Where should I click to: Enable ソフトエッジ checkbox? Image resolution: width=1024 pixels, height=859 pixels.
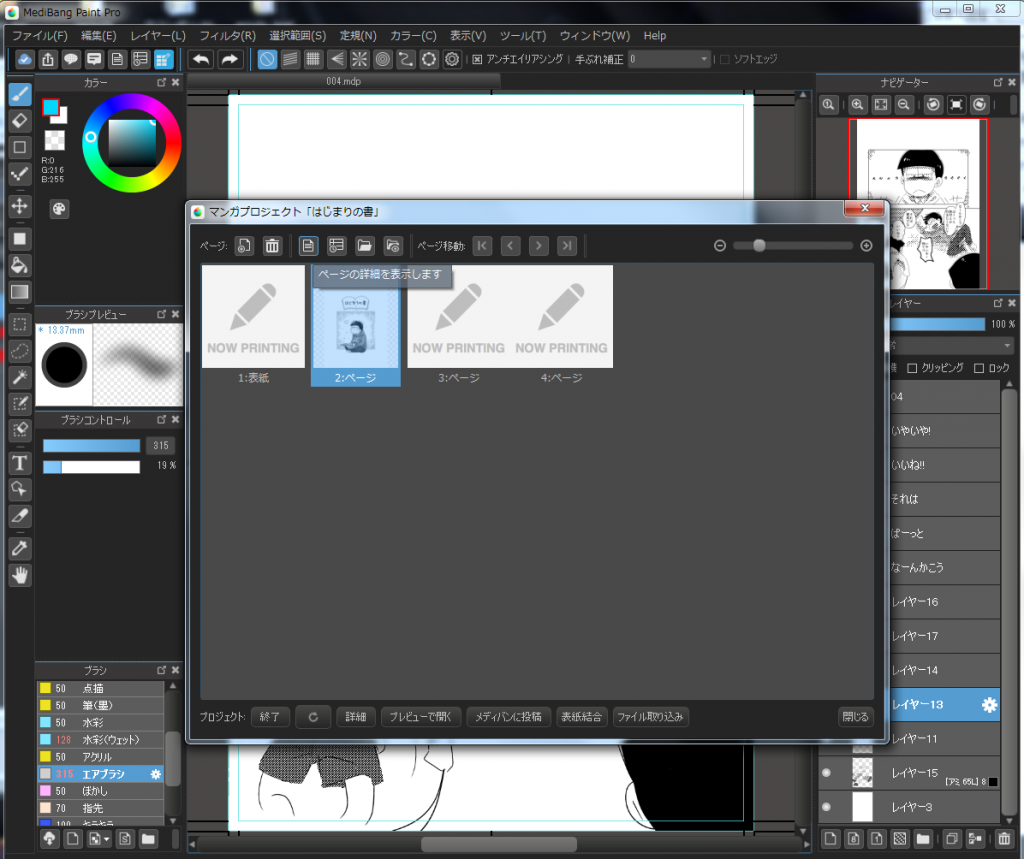[724, 59]
